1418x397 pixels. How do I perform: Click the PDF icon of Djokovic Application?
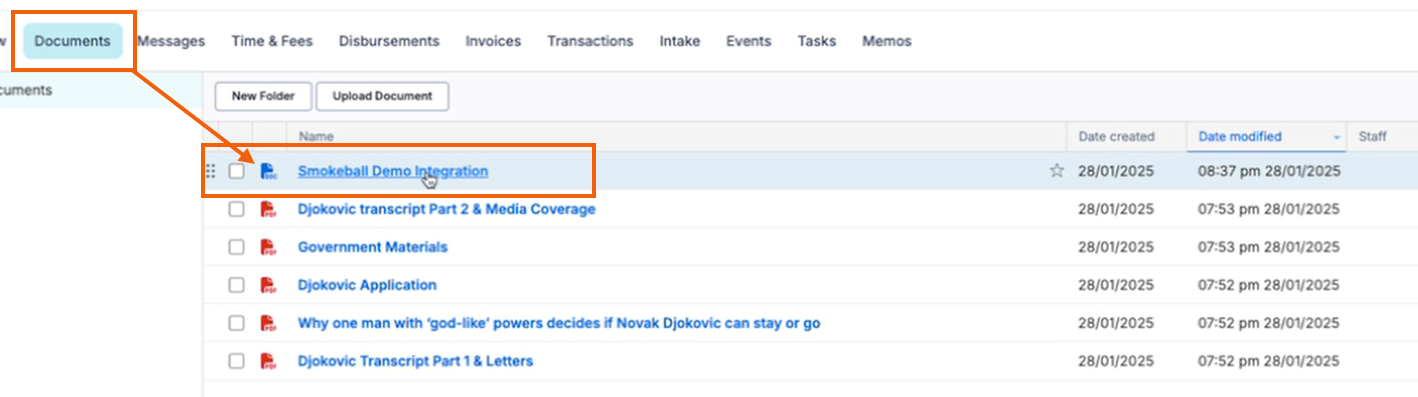(268, 285)
